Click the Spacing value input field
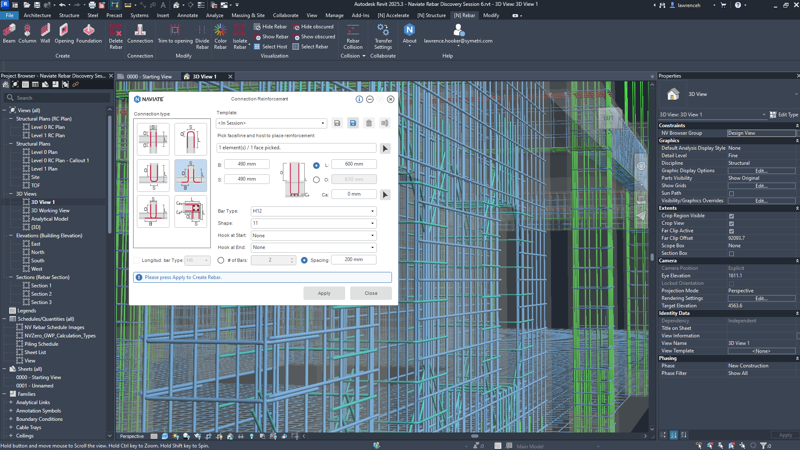Image resolution: width=800 pixels, height=450 pixels. tap(353, 260)
